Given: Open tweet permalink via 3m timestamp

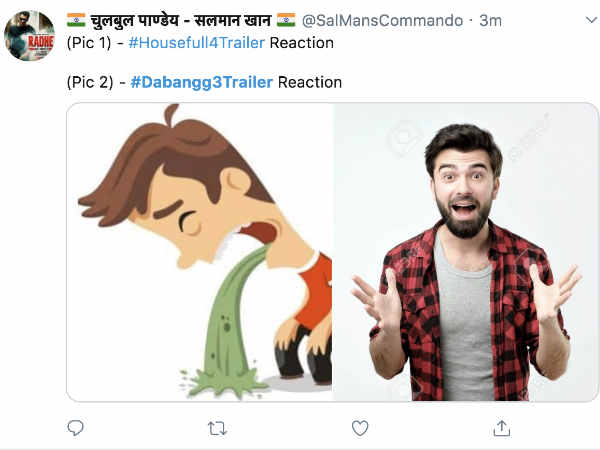Looking at the screenshot, I should pos(490,20).
